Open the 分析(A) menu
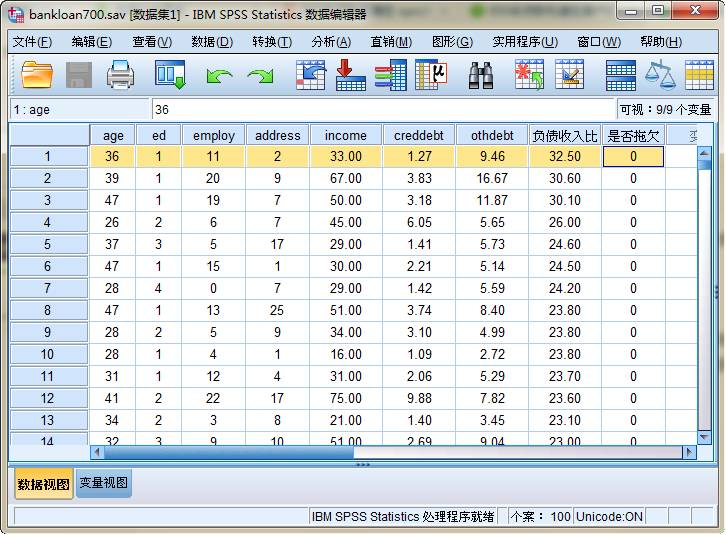This screenshot has height=535, width=726. 331,42
